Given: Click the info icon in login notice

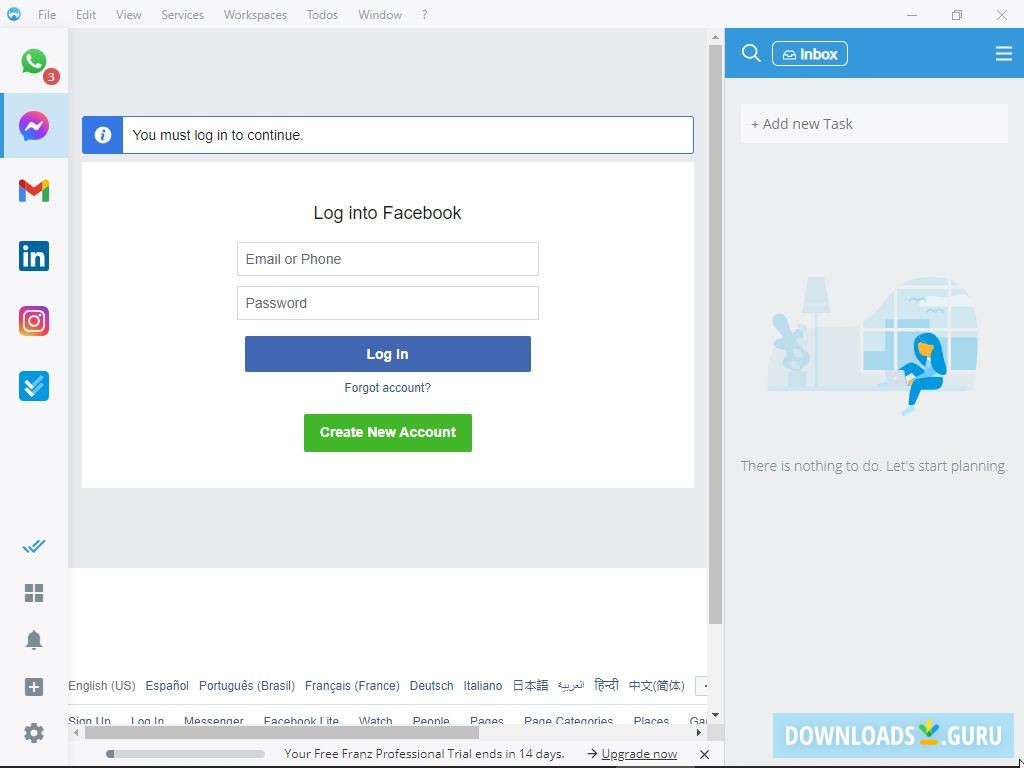Looking at the screenshot, I should (x=103, y=135).
